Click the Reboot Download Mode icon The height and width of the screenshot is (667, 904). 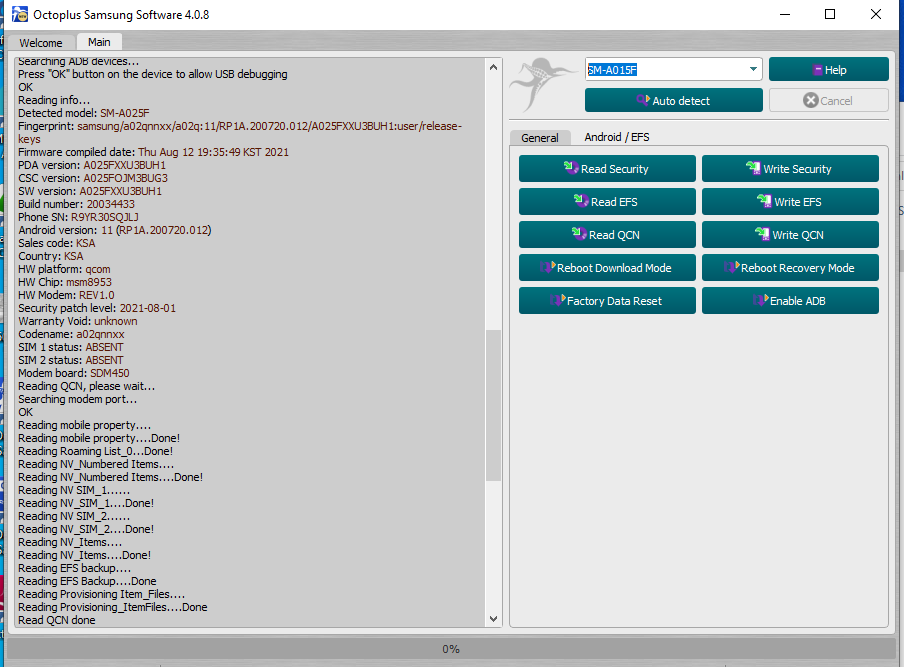click(x=547, y=268)
